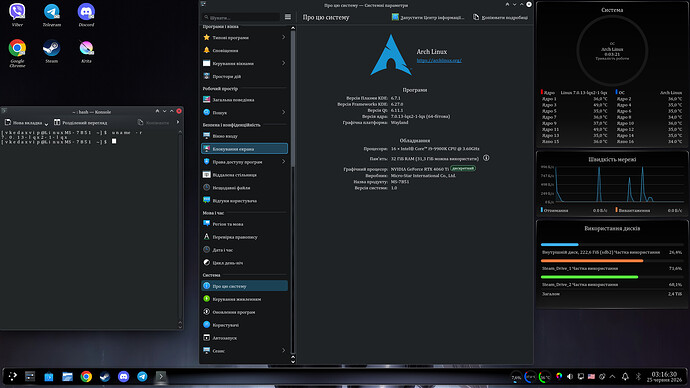Focus the settings search field

click(241, 17)
